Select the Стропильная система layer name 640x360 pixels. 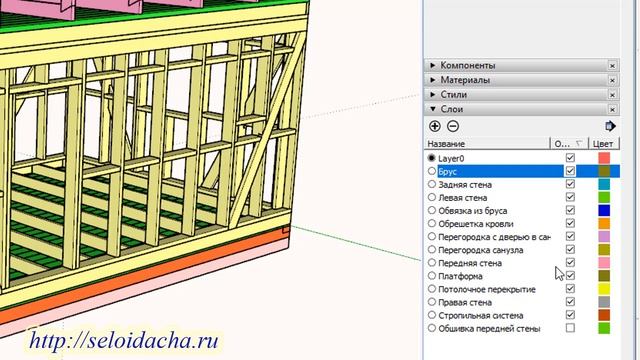coord(480,315)
